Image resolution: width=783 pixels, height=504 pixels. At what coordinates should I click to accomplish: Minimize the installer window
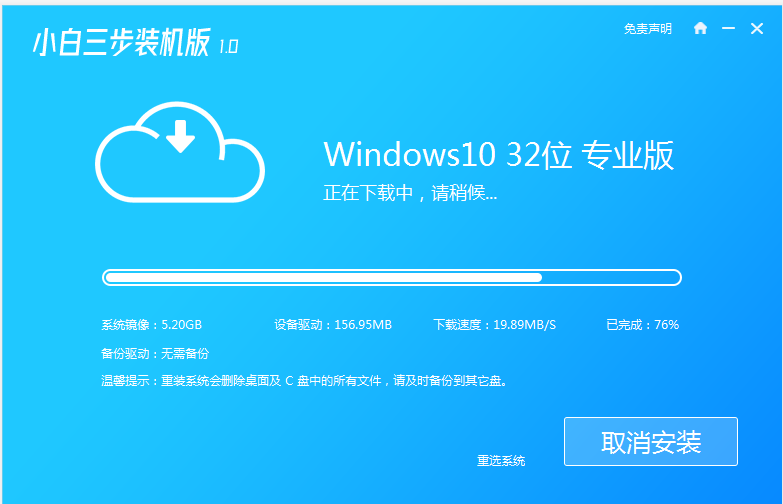tap(728, 28)
